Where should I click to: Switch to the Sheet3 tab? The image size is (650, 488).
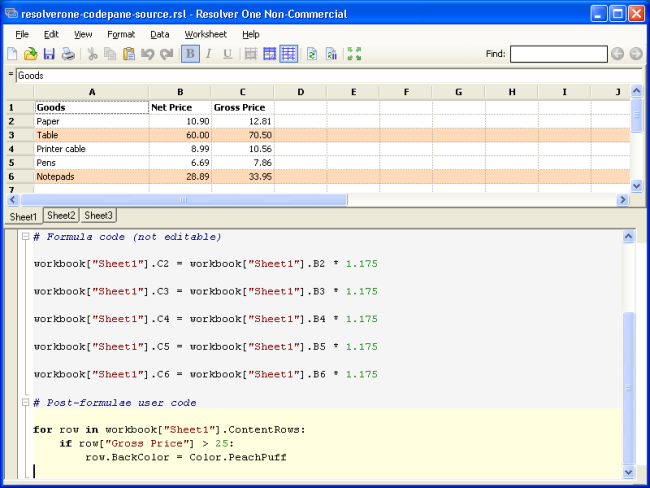(98, 215)
